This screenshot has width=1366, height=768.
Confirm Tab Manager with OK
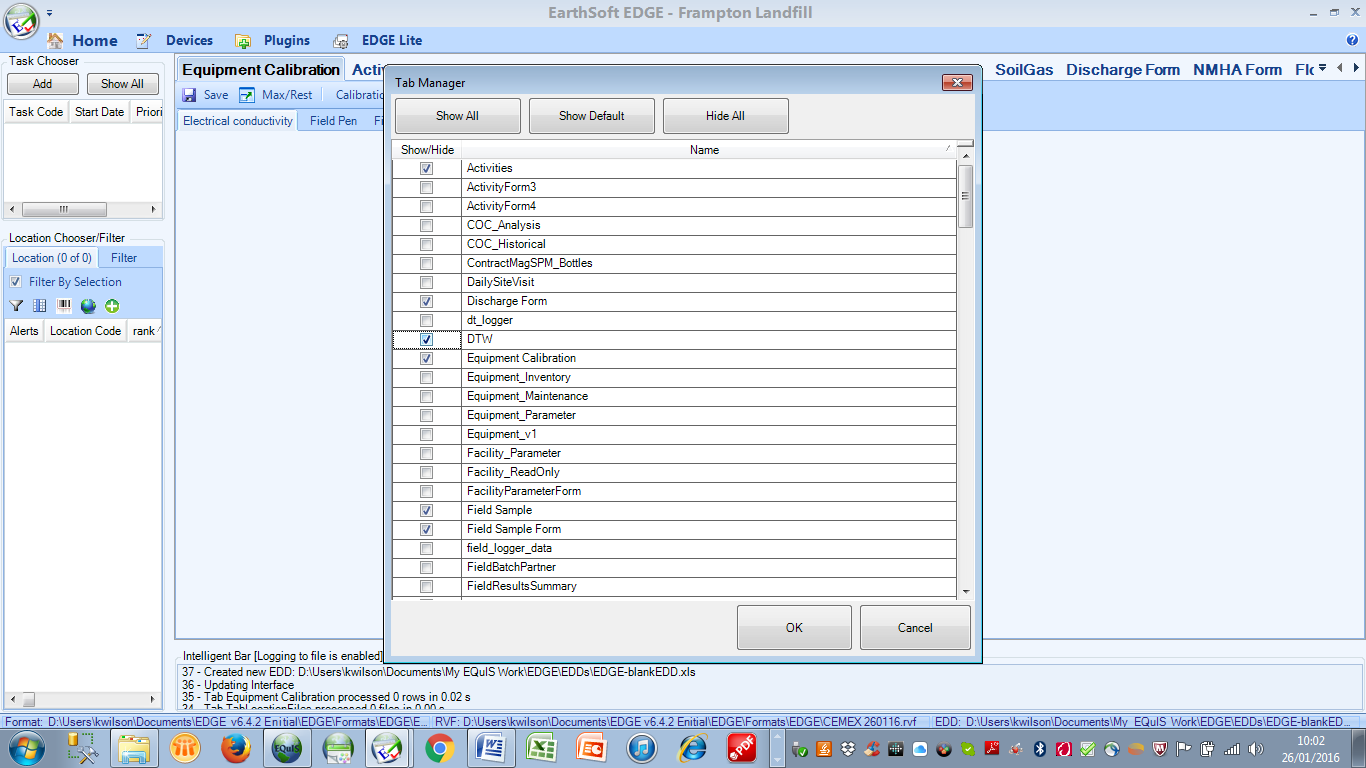click(794, 628)
